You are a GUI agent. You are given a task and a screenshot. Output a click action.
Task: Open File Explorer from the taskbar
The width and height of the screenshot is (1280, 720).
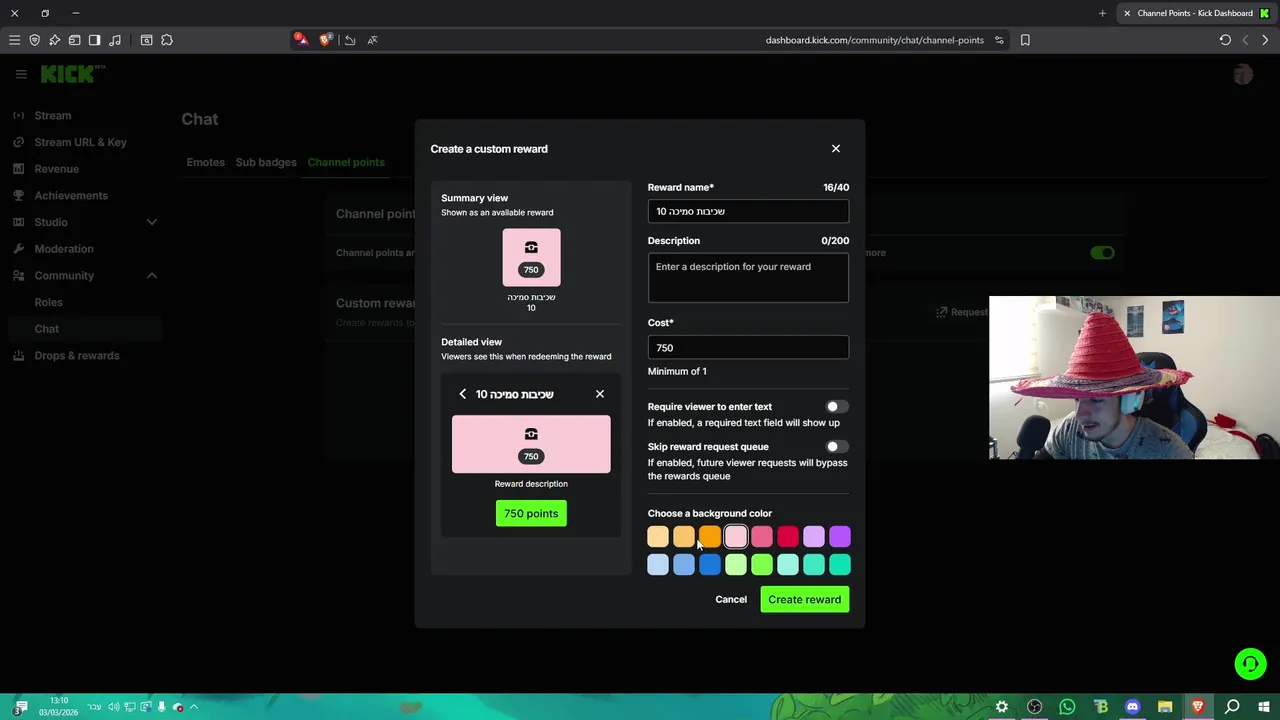pyautogui.click(x=1165, y=707)
